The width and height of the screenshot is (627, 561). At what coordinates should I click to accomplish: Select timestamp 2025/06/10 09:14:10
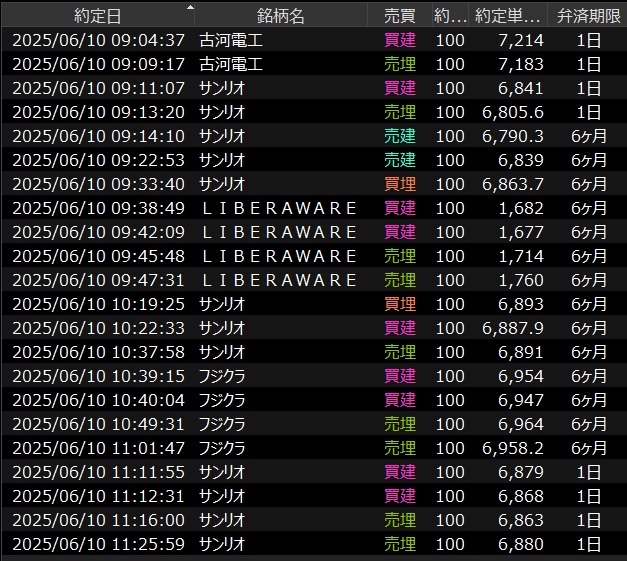pos(98,136)
